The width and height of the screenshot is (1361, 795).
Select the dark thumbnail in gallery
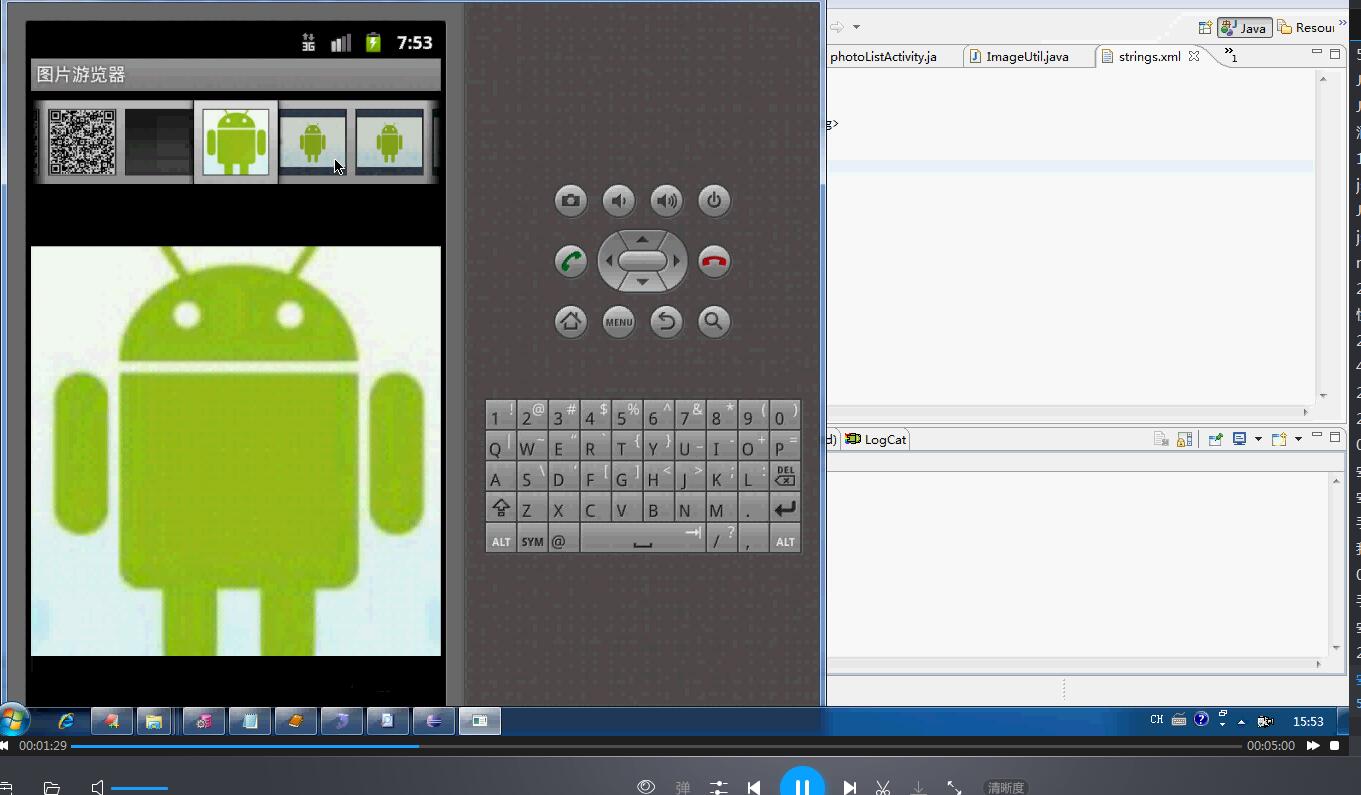tap(158, 142)
